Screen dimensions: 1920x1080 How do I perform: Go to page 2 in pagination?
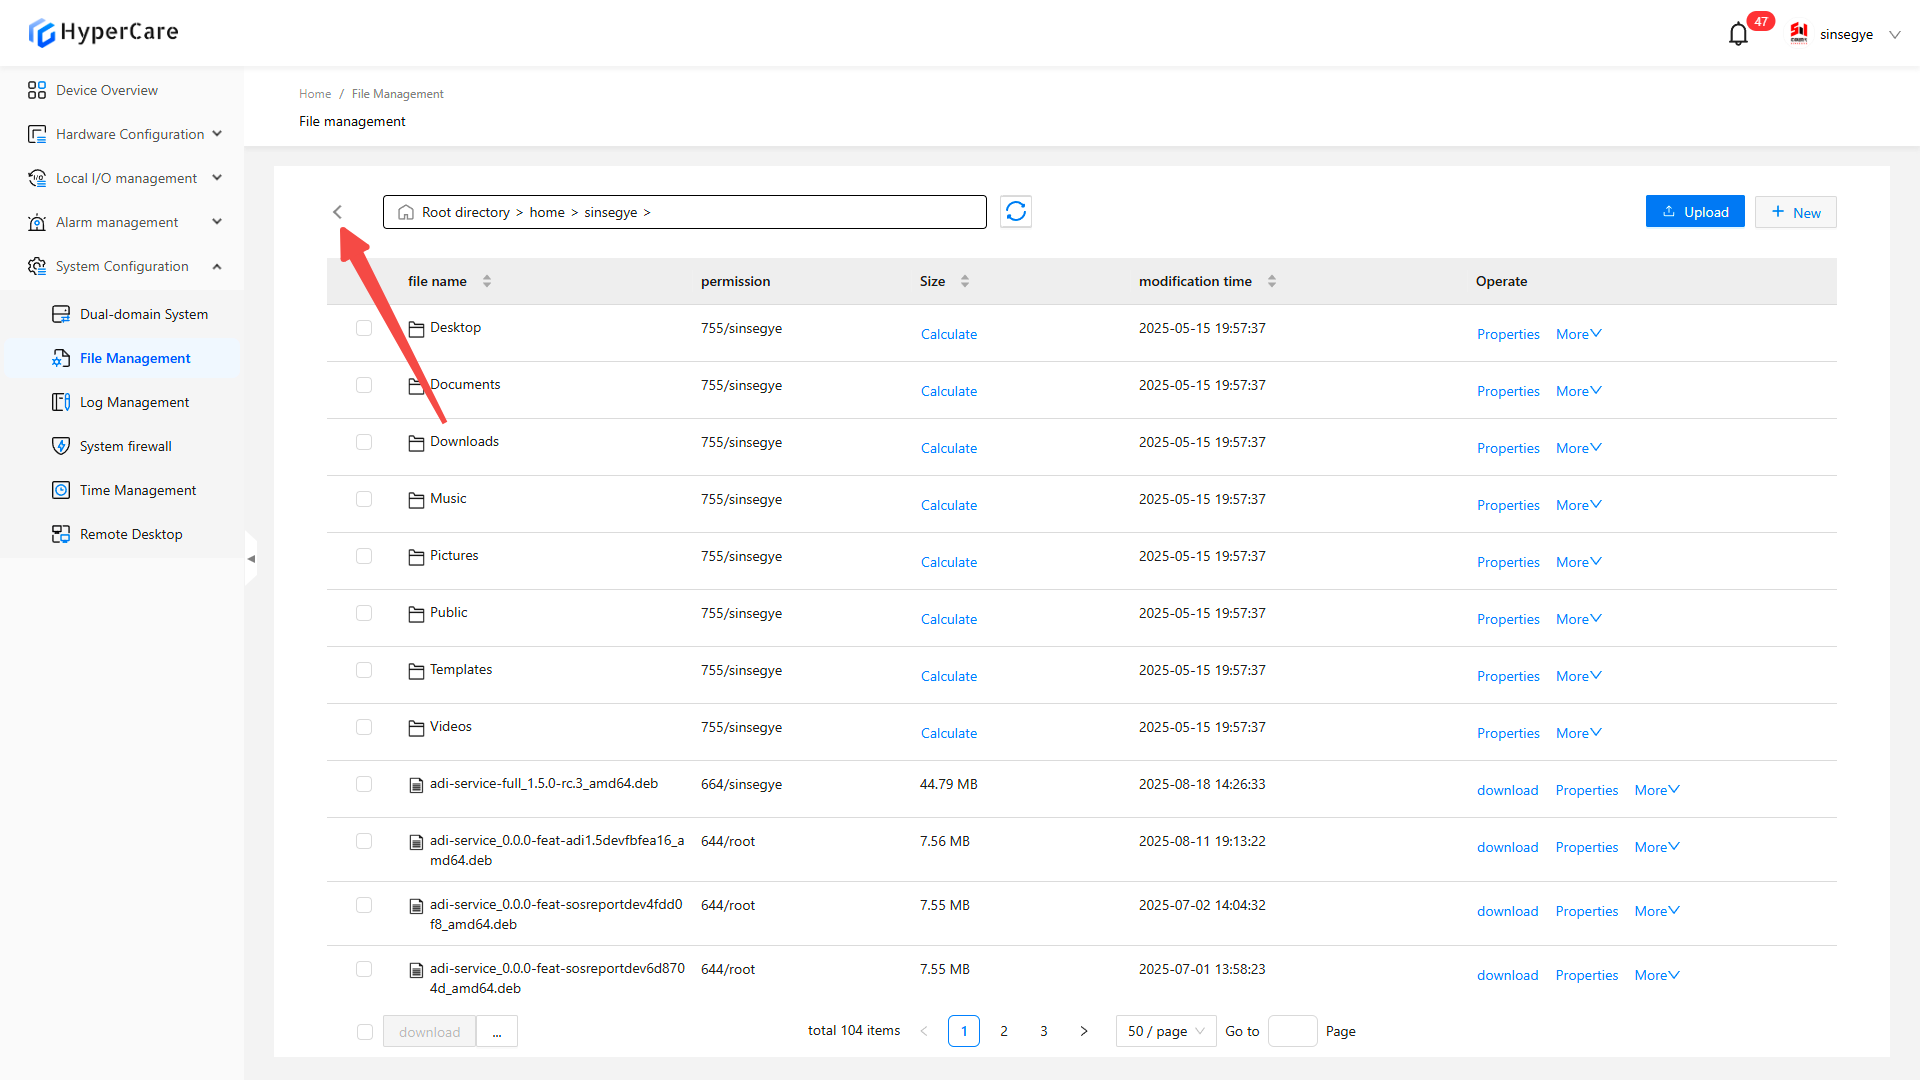[1004, 1031]
